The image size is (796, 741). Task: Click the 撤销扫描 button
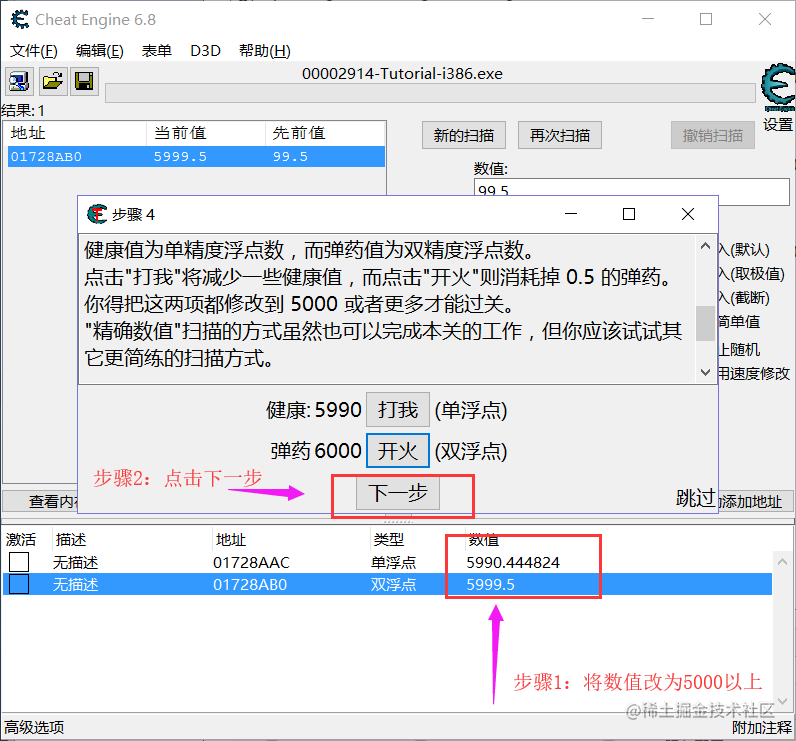coord(712,135)
